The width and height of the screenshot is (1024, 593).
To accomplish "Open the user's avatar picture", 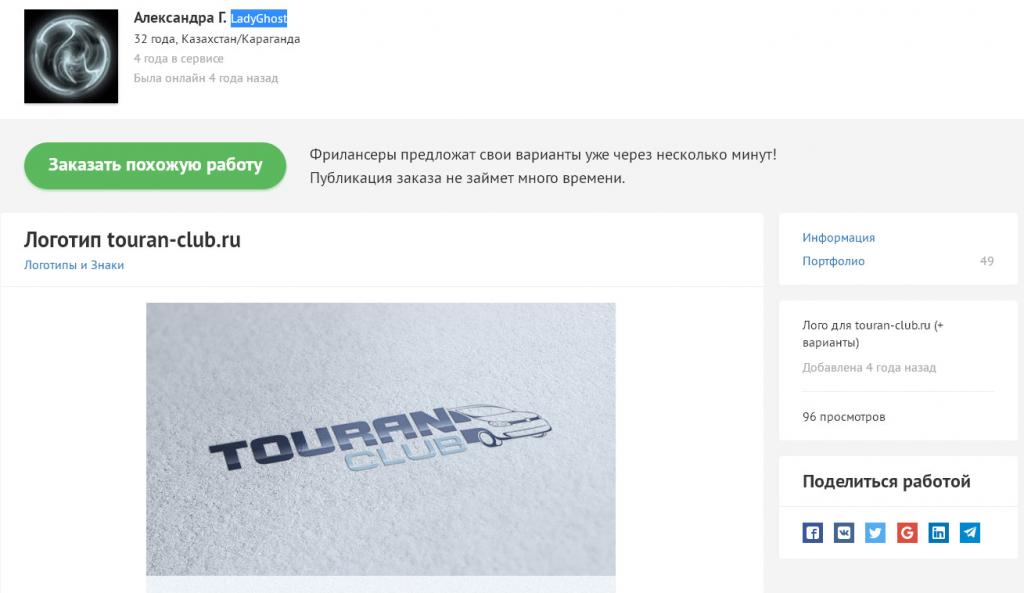I will (x=71, y=56).
